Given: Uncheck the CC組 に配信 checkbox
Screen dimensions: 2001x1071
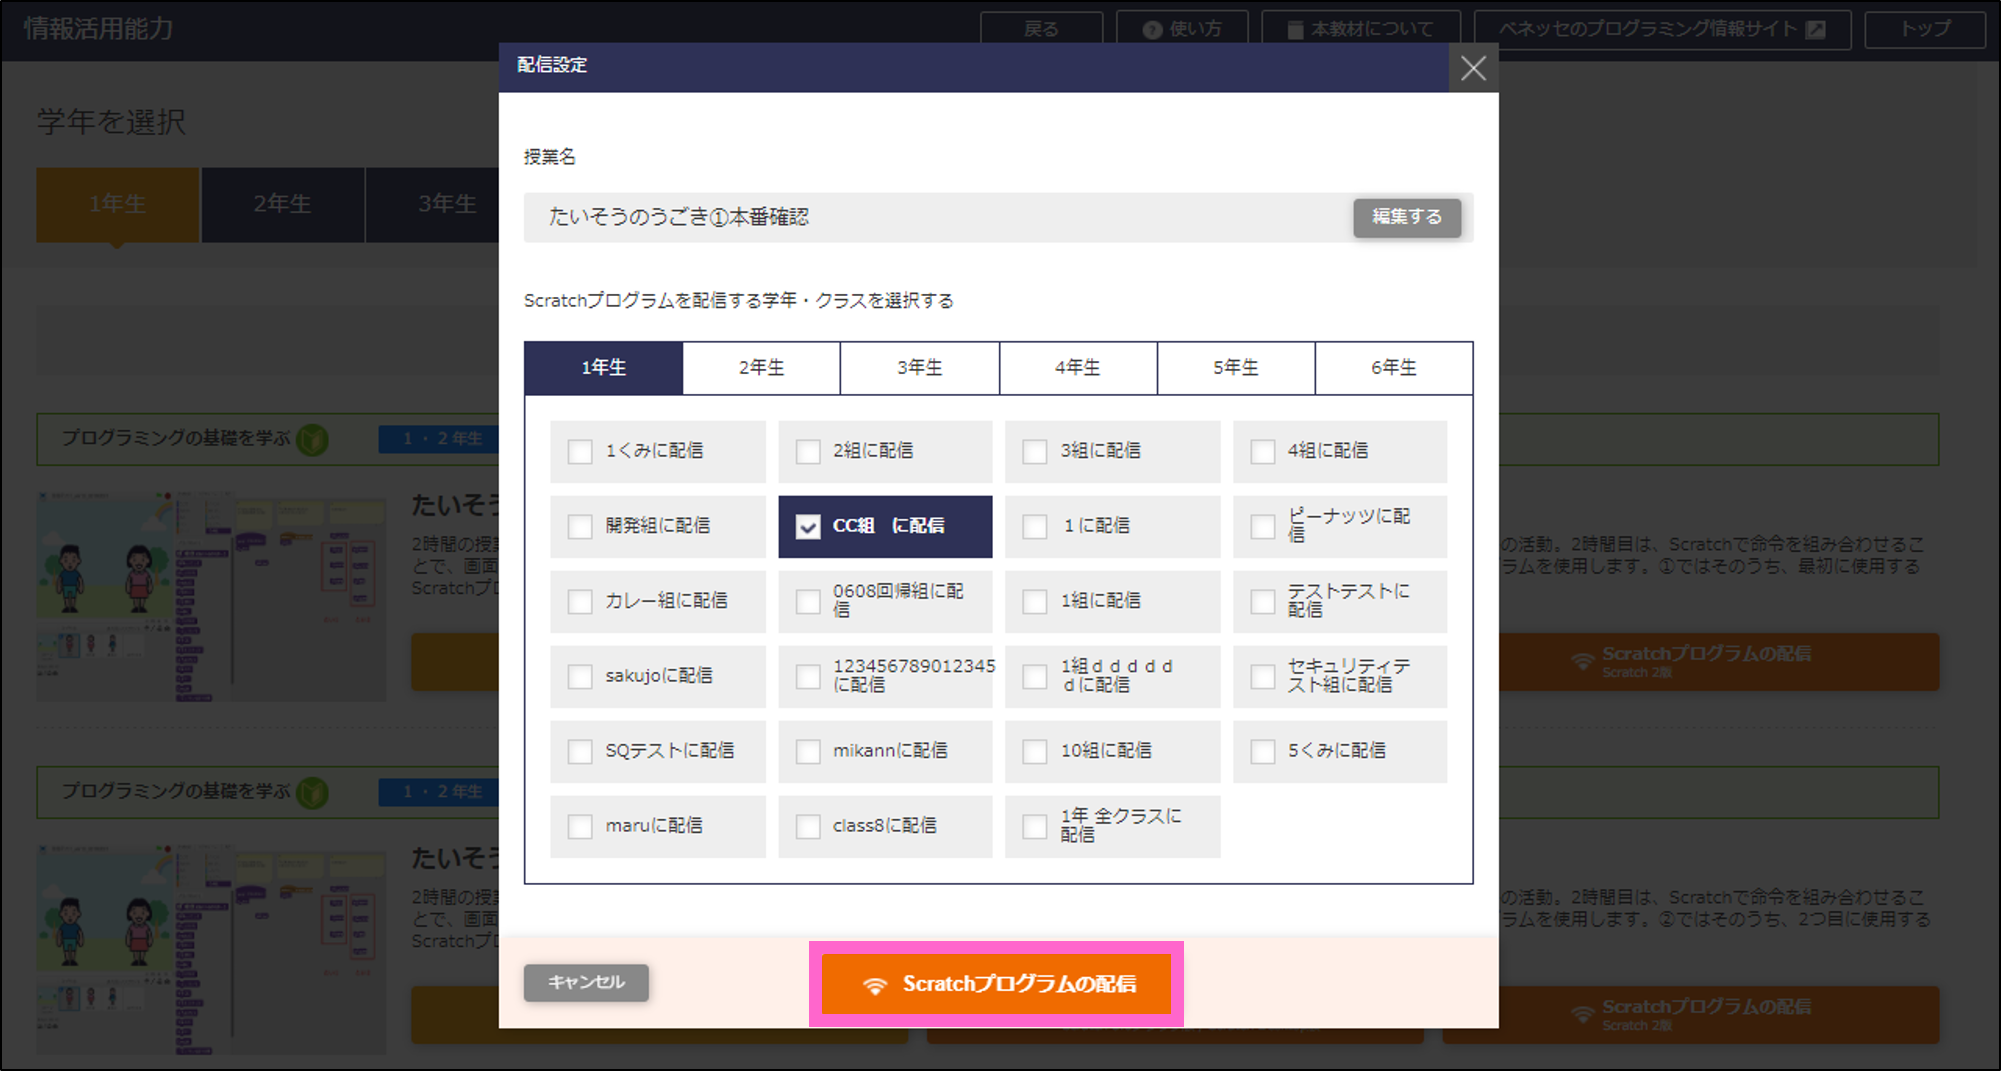Looking at the screenshot, I should click(x=808, y=526).
